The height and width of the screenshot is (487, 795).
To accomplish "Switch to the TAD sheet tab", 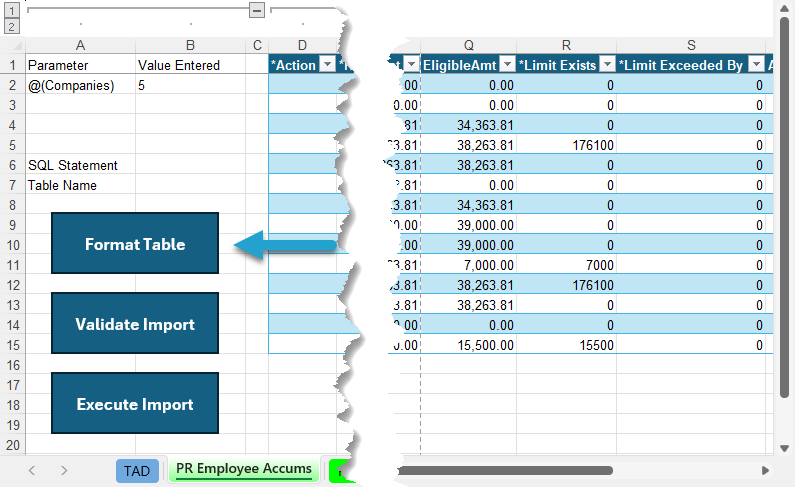I will (137, 471).
